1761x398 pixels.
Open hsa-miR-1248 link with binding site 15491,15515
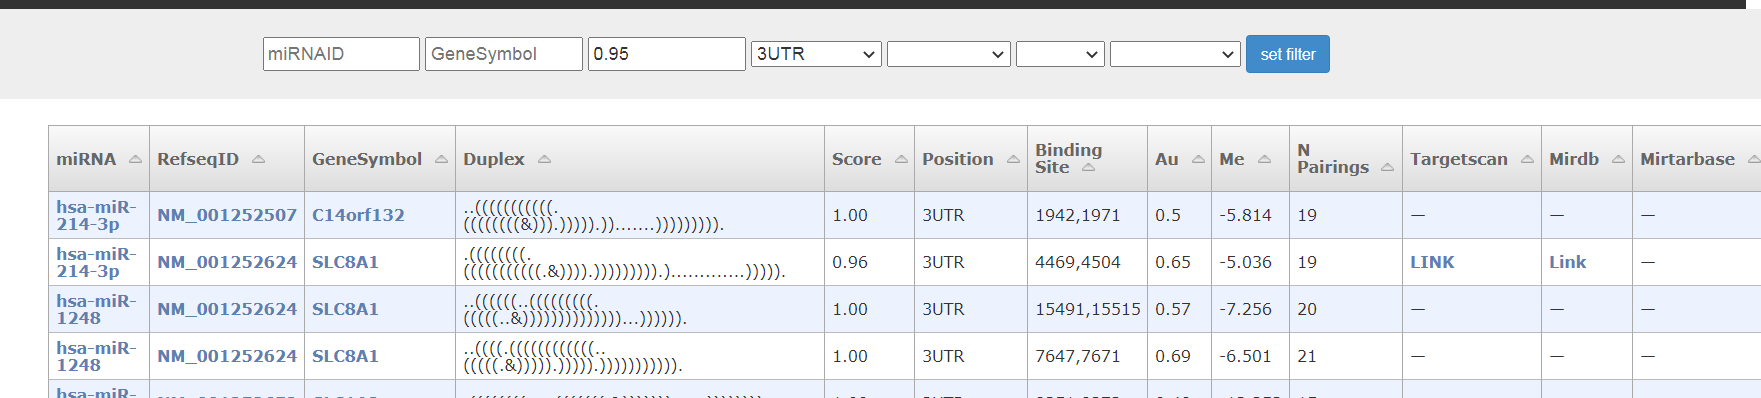click(x=96, y=309)
